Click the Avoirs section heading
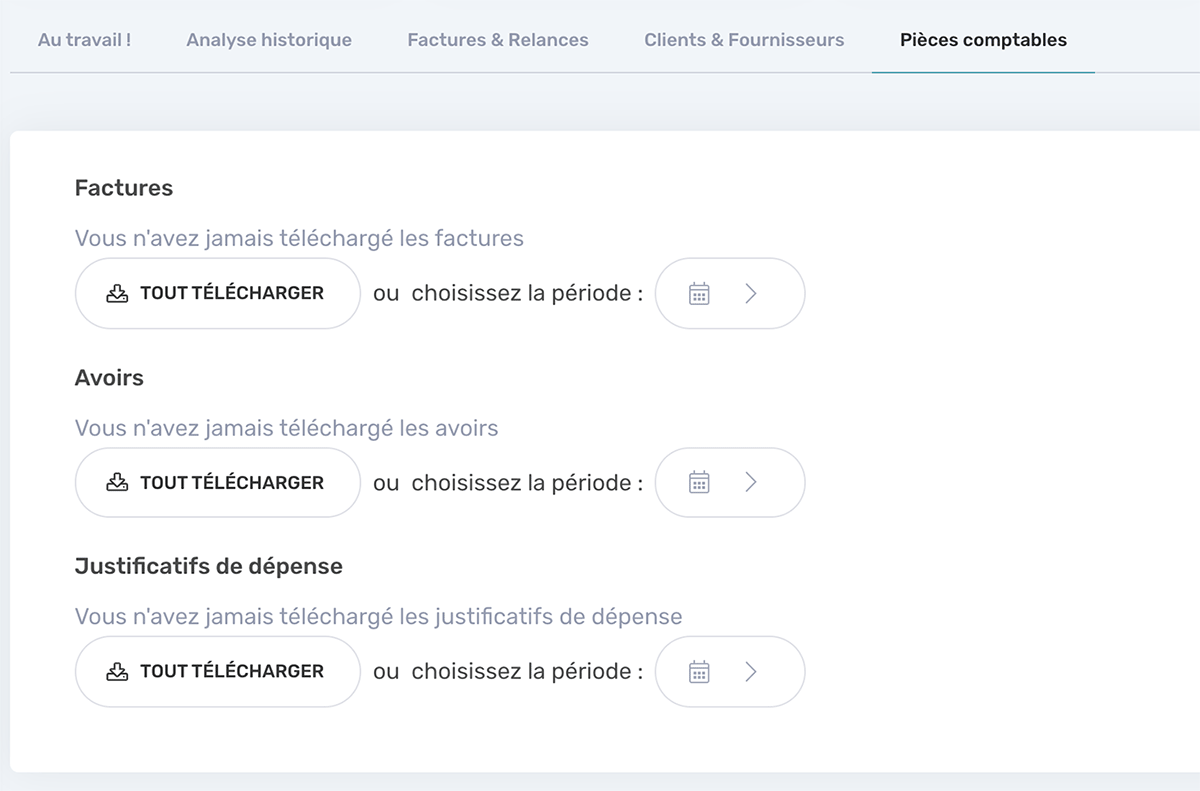Viewport: 1200px width, 791px height. 109,378
